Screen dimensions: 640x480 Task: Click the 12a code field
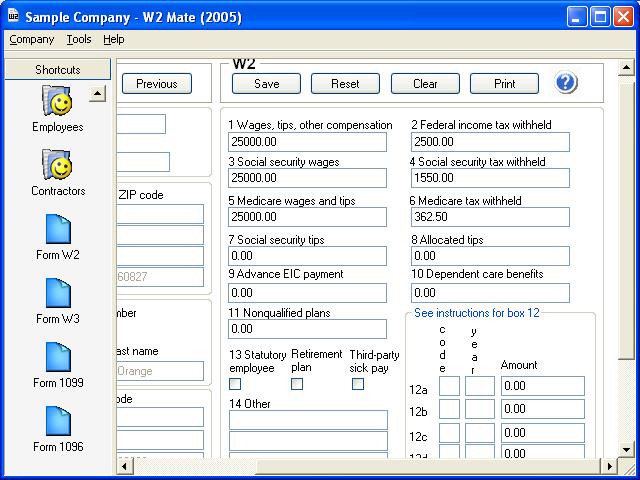tap(449, 386)
